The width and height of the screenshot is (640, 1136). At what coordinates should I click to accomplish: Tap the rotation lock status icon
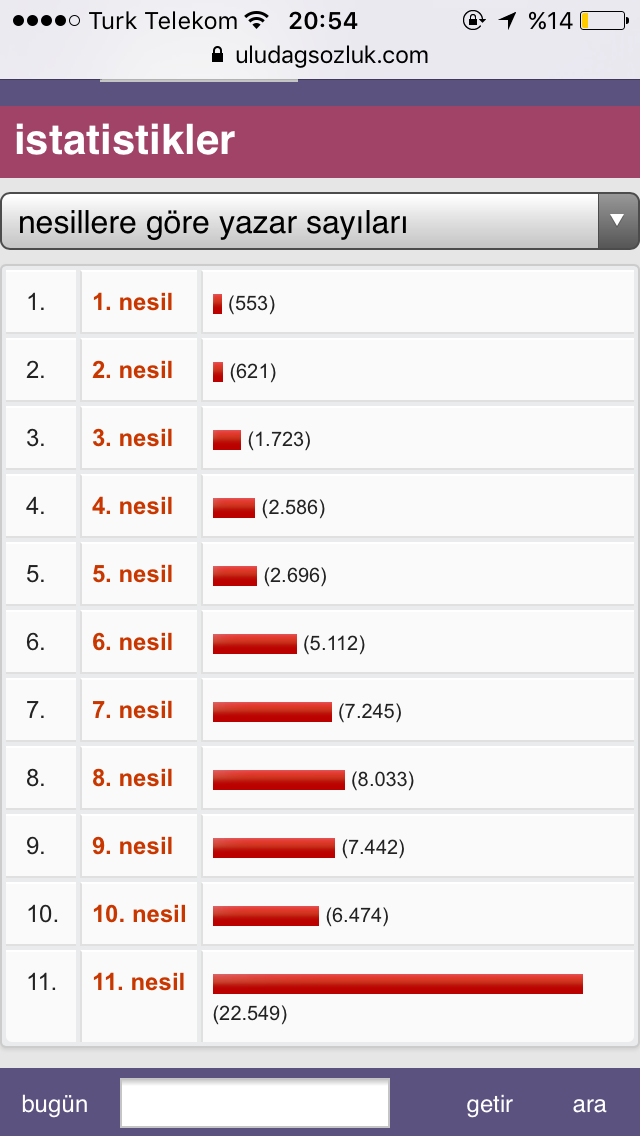473,21
